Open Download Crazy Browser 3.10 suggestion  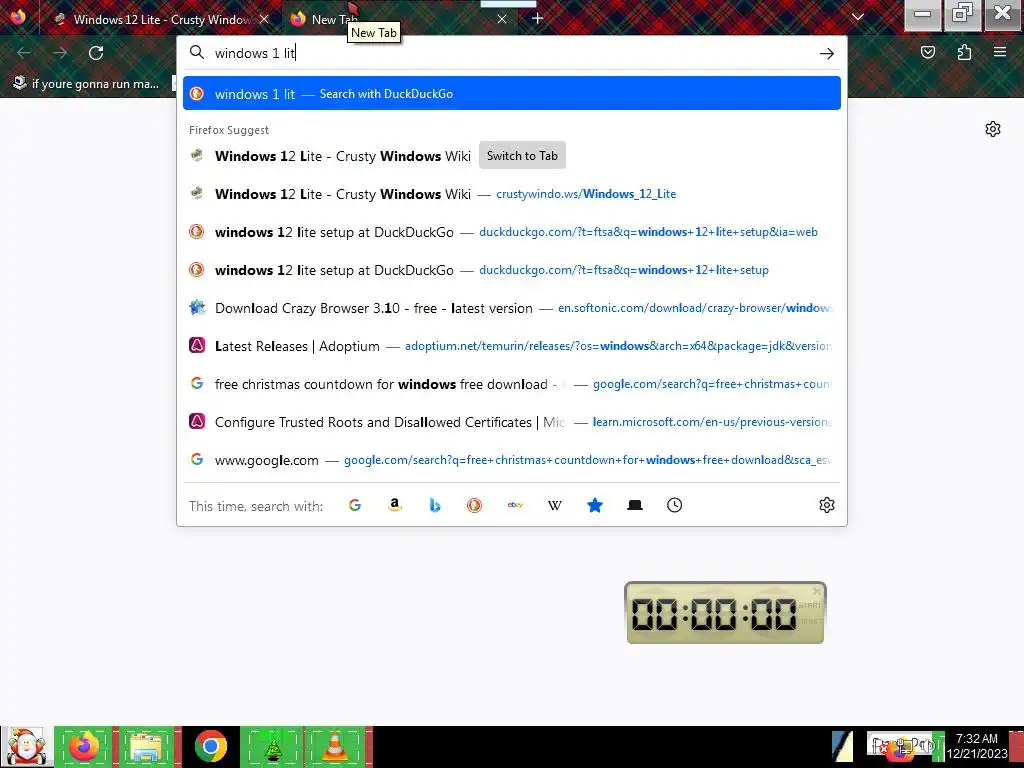[x=512, y=308]
